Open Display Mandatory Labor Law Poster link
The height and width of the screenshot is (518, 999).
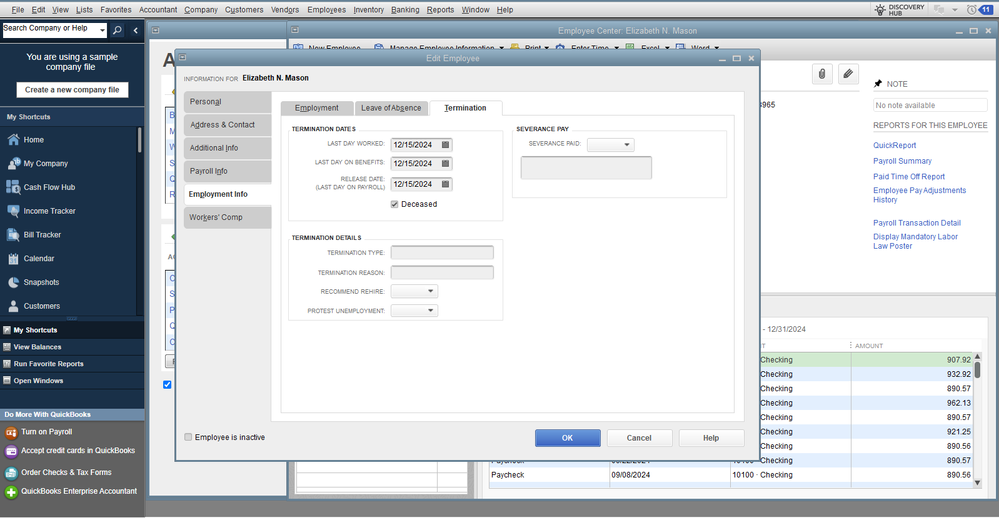point(916,241)
